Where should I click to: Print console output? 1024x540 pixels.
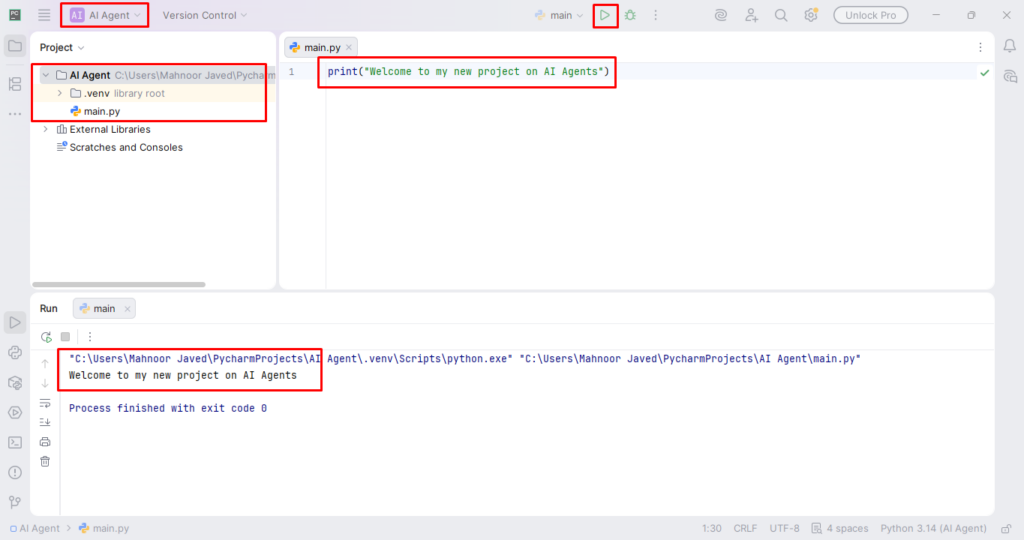(45, 442)
